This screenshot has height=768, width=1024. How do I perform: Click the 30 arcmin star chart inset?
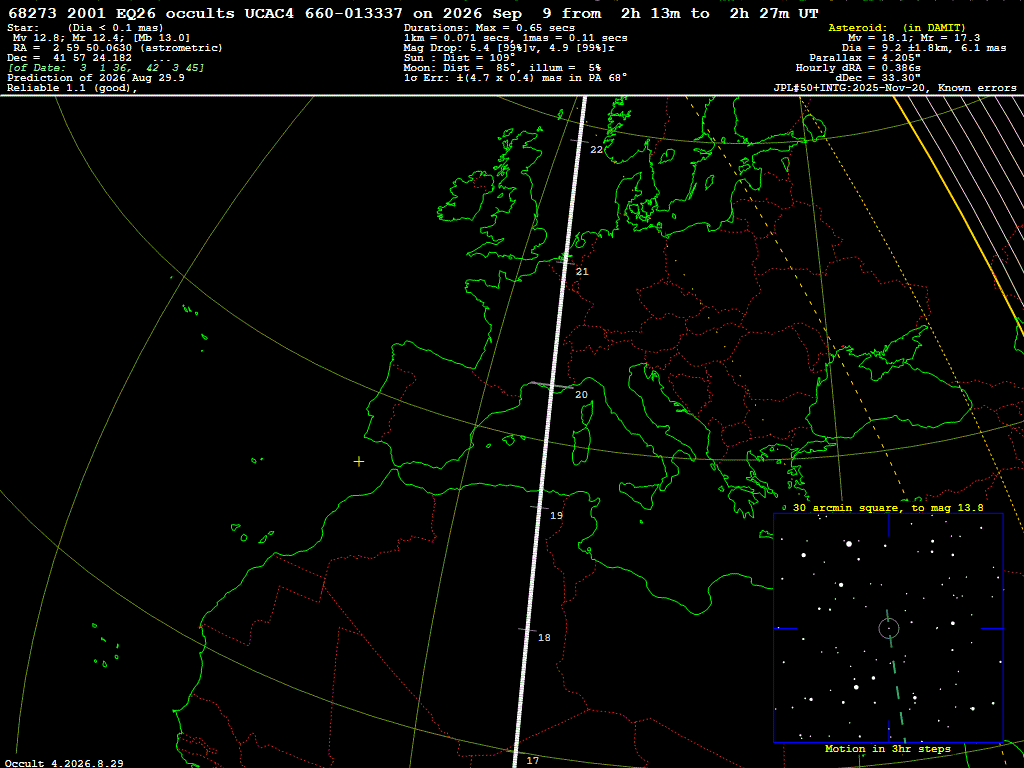click(888, 628)
